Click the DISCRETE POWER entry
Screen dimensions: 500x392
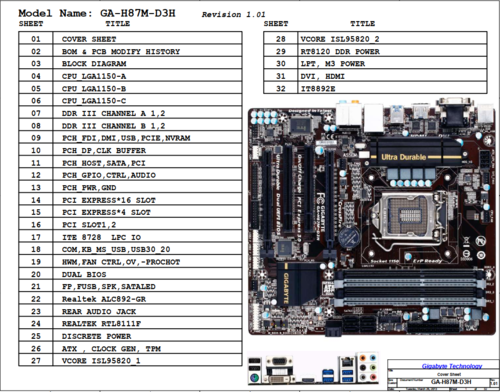[x=96, y=336]
